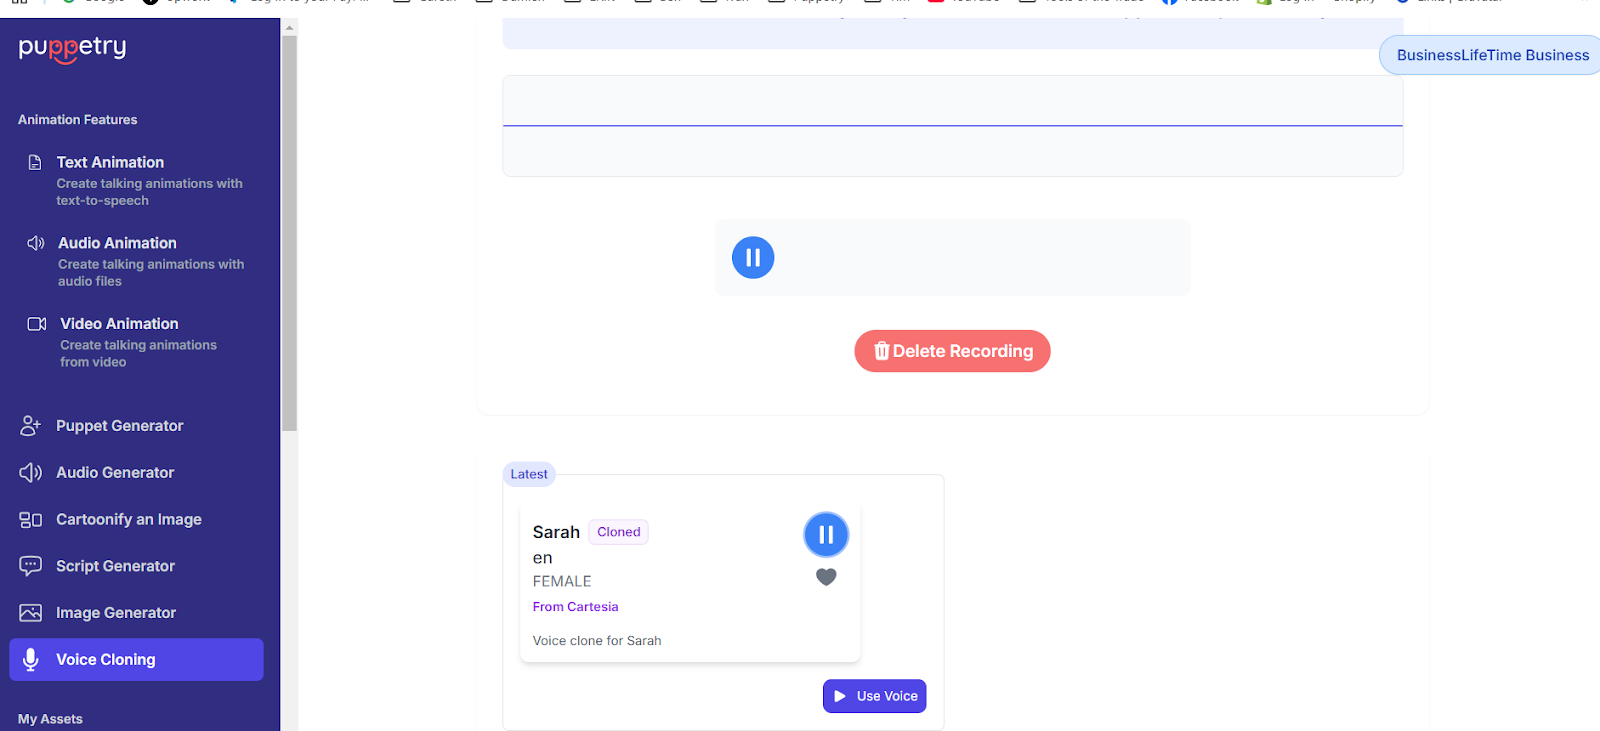Viewport: 1600px width, 731px height.
Task: Click the Voice Cloning microphone icon
Action: [x=31, y=660]
